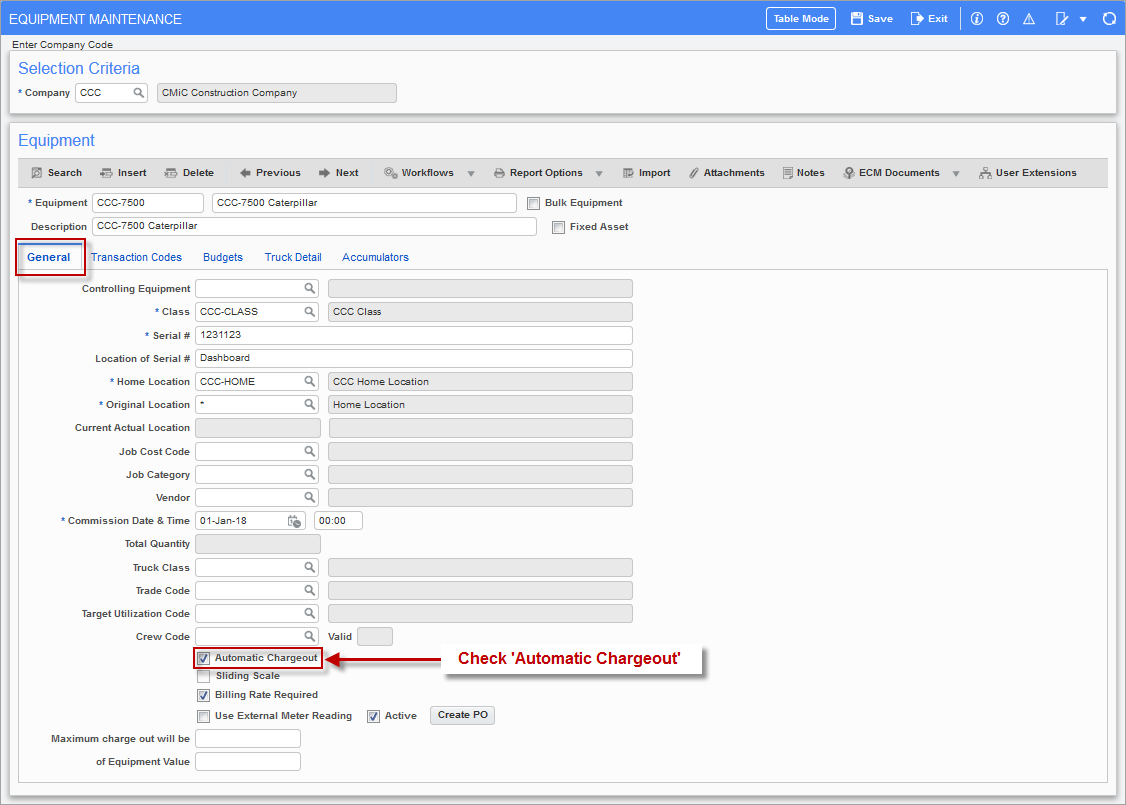Open the Report Options menu
Image resolution: width=1126 pixels, height=805 pixels.
[x=538, y=173]
